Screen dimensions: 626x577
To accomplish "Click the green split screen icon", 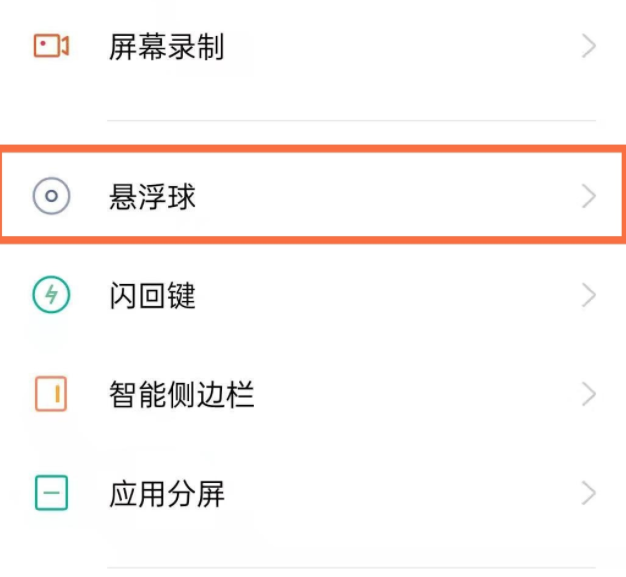I will pyautogui.click(x=50, y=493).
